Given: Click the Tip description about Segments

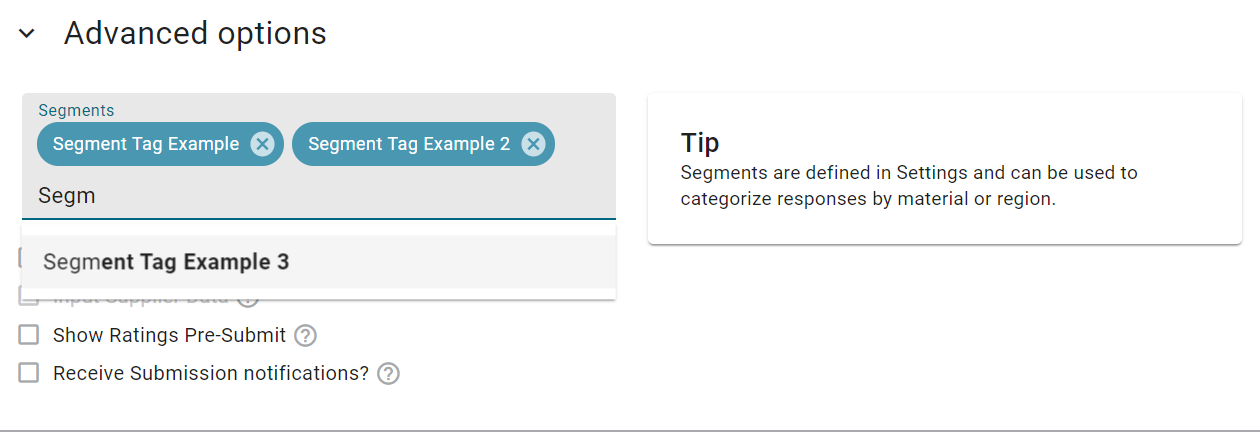Looking at the screenshot, I should [x=909, y=186].
